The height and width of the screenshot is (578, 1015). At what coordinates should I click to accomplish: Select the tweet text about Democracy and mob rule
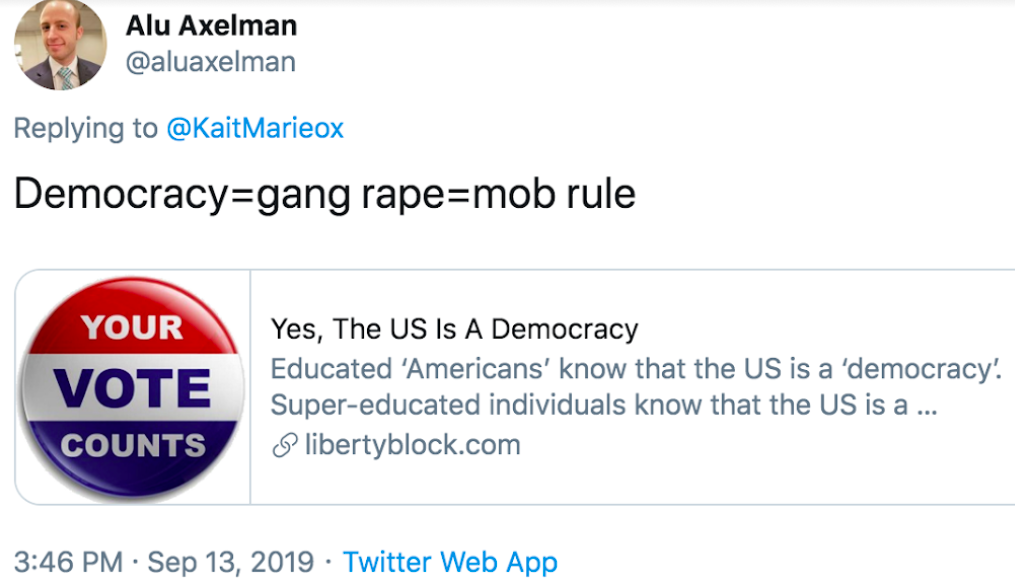[x=325, y=193]
